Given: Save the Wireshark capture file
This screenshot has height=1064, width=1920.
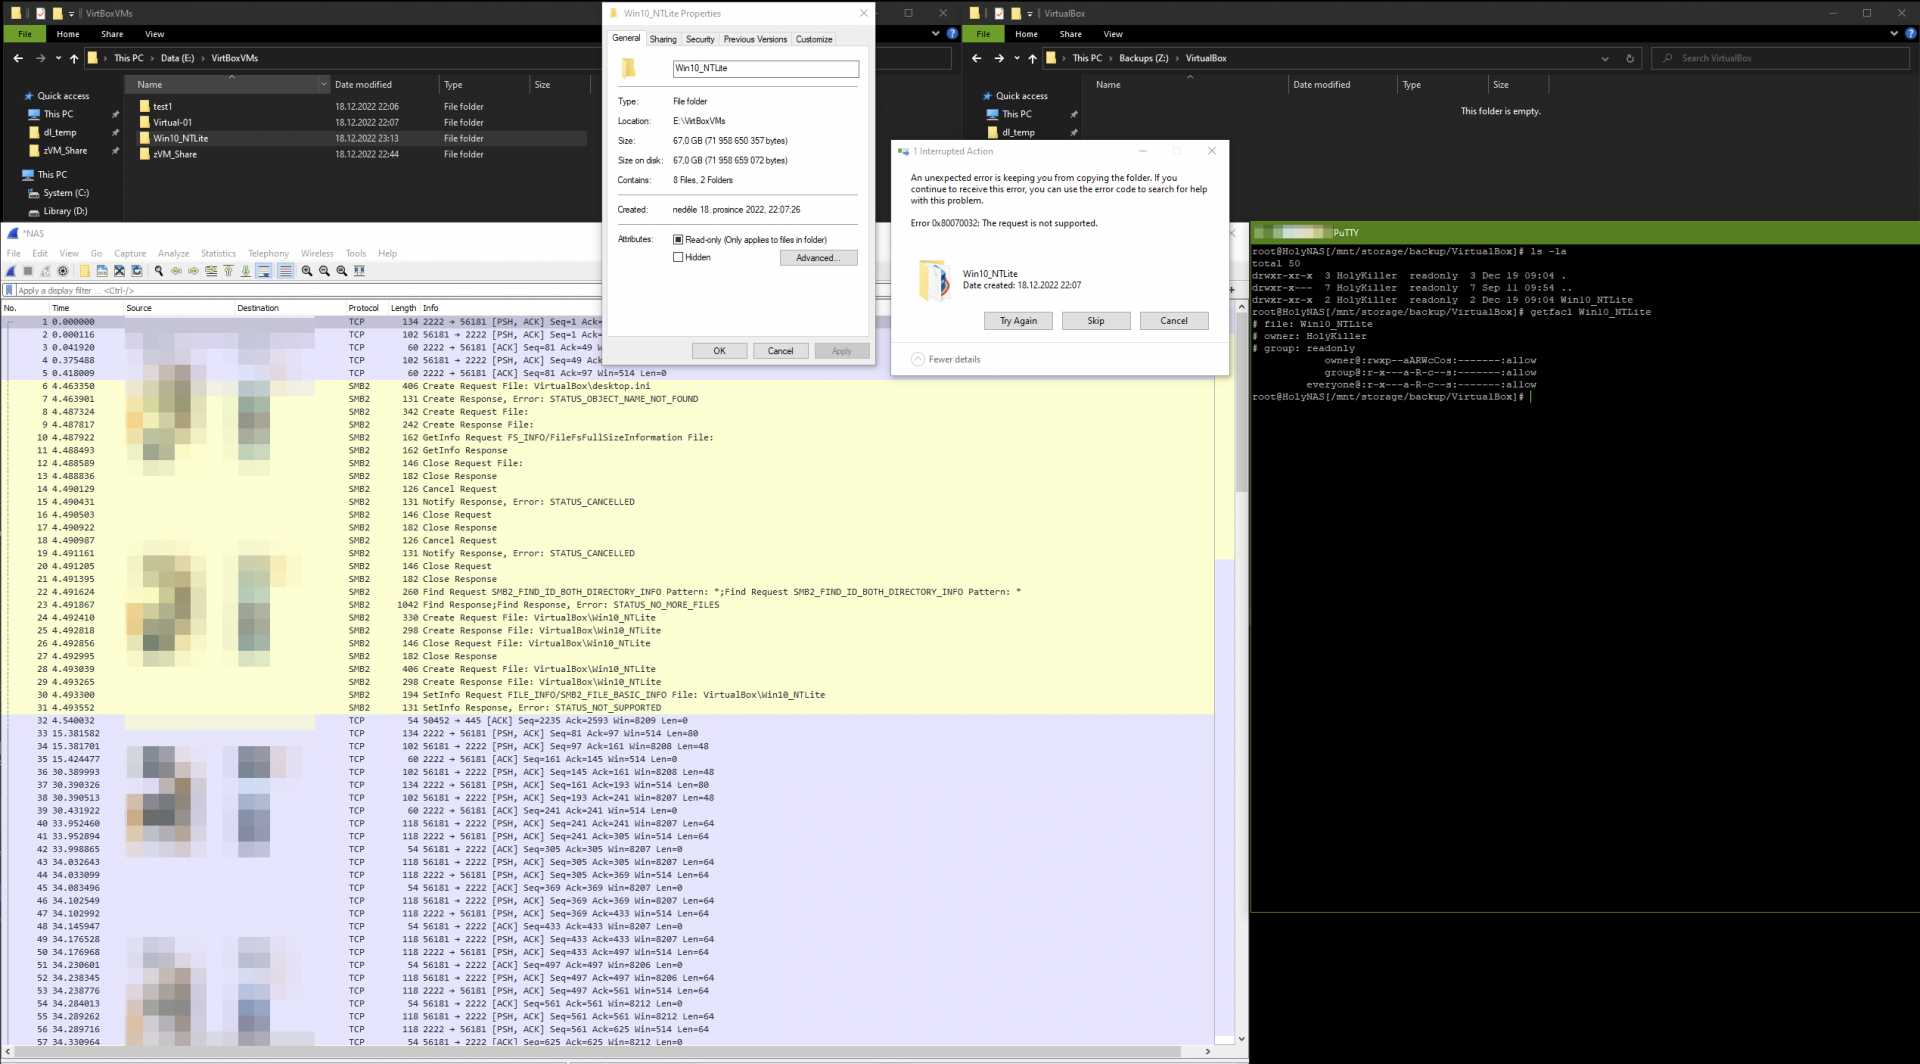Looking at the screenshot, I should 102,271.
